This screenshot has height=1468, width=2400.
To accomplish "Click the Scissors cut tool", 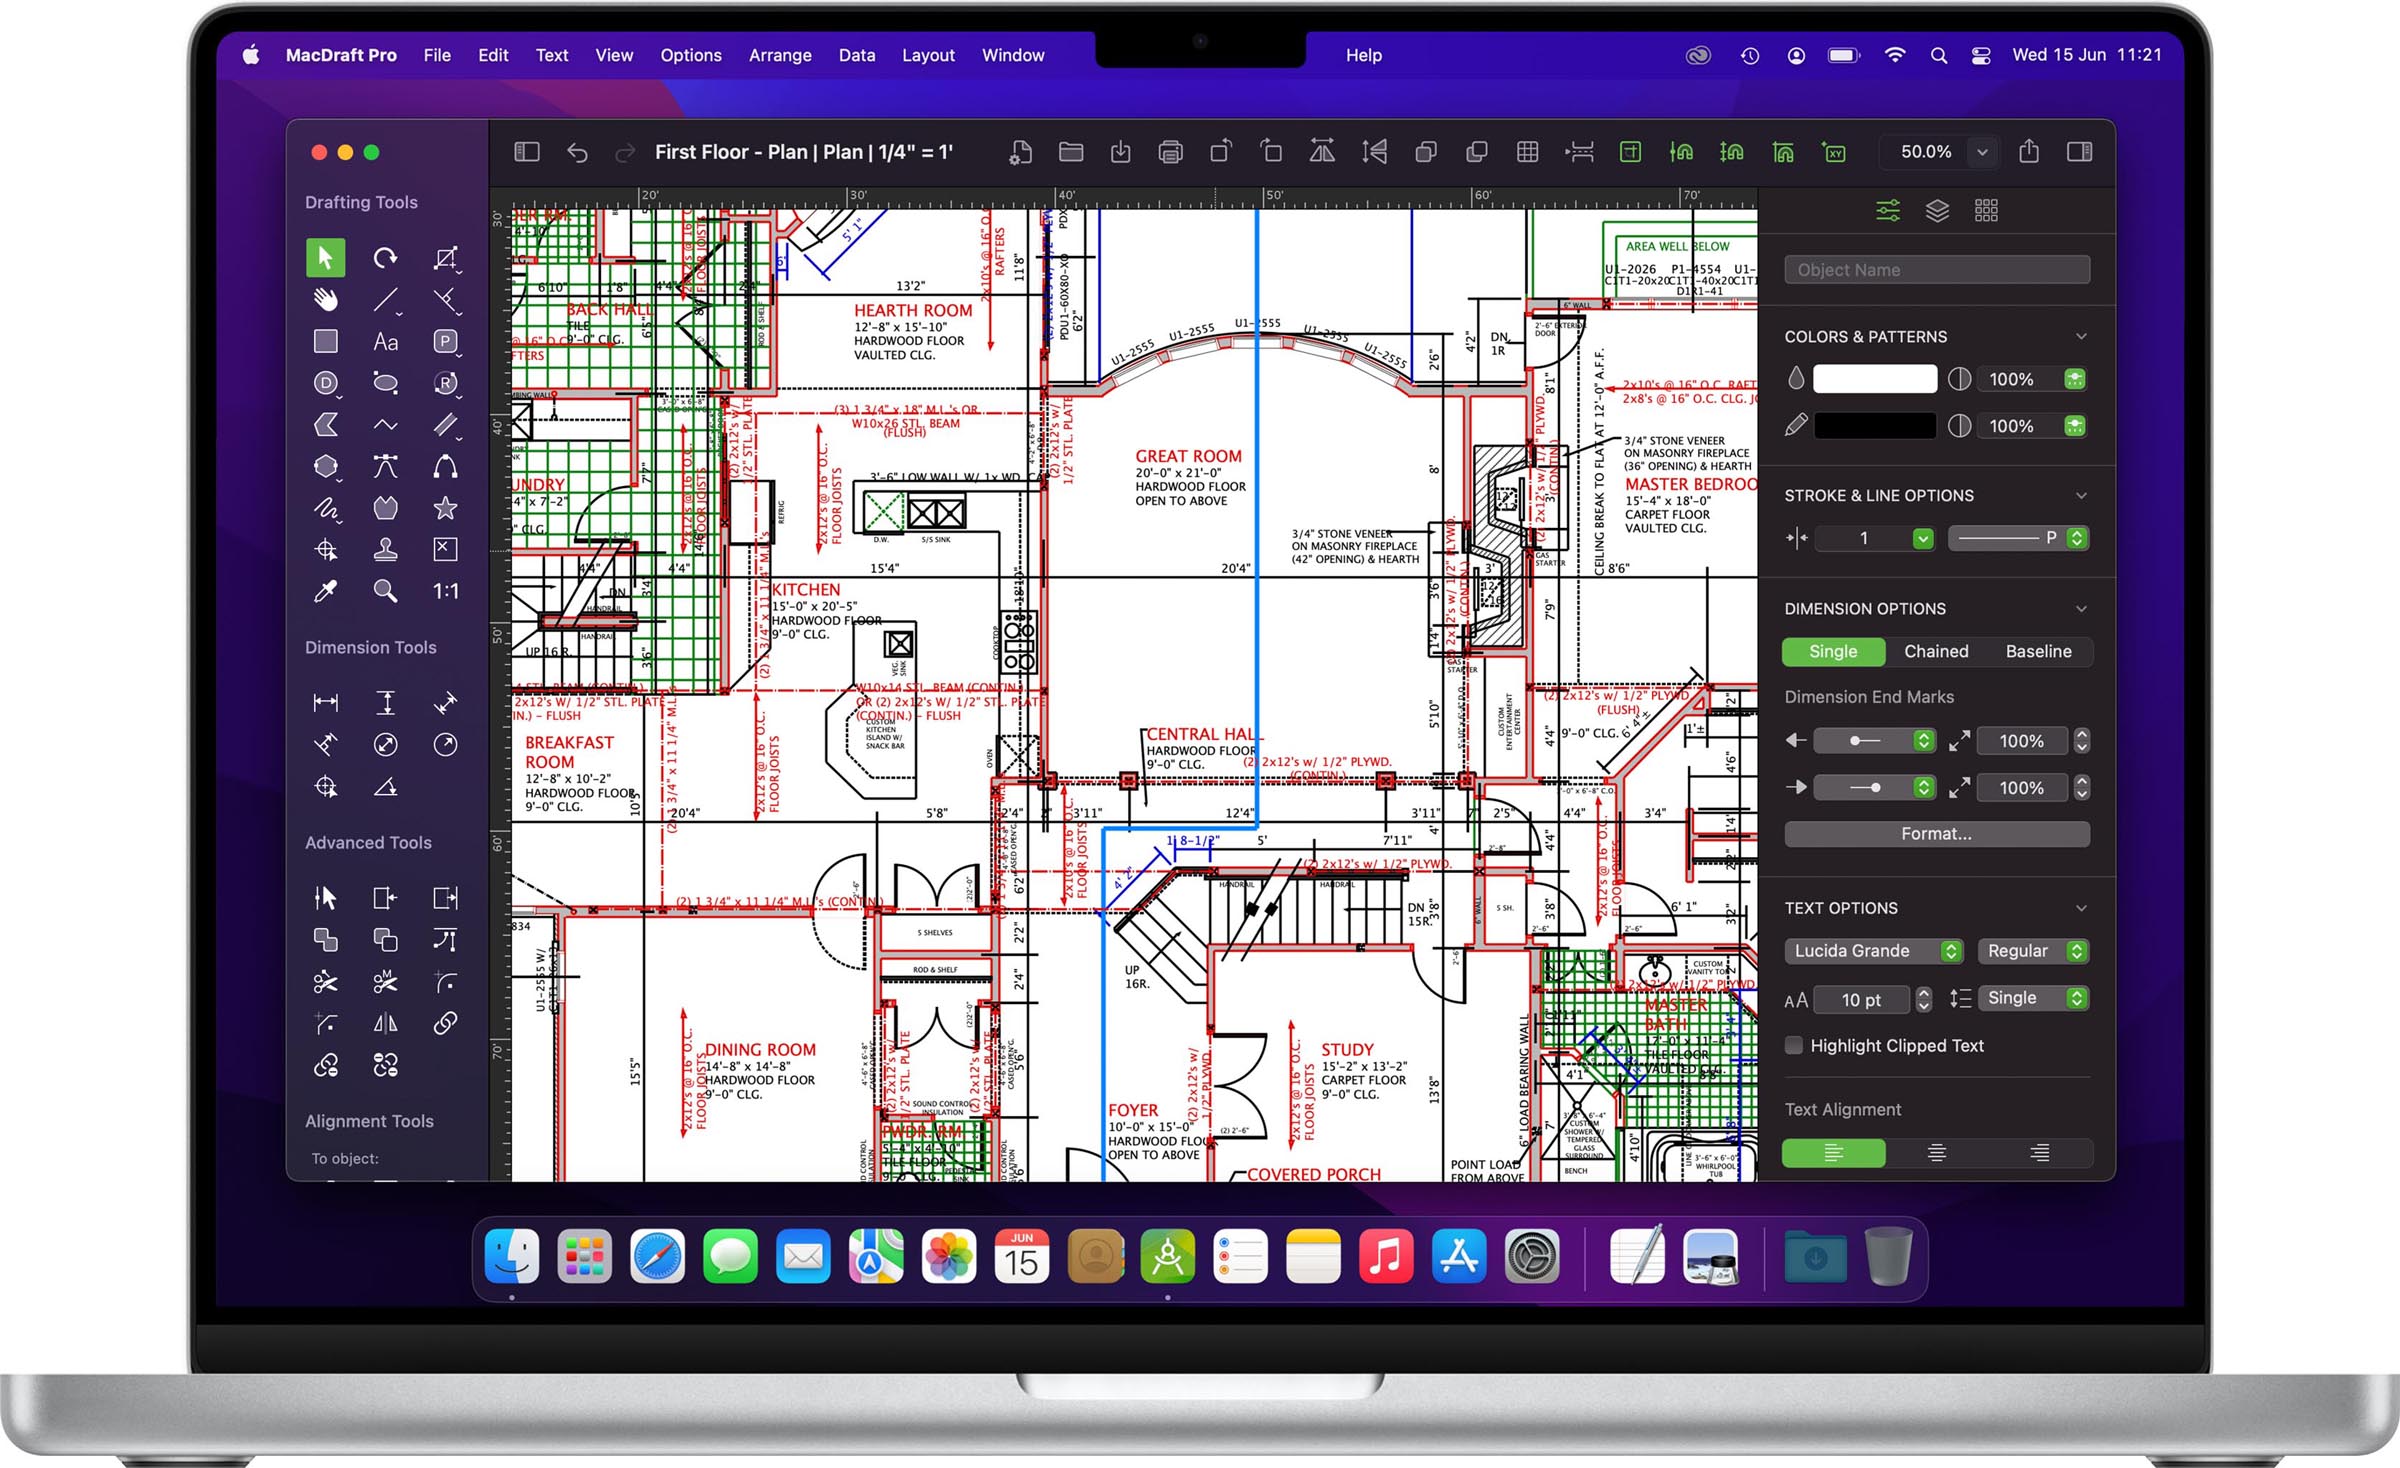I will (326, 984).
